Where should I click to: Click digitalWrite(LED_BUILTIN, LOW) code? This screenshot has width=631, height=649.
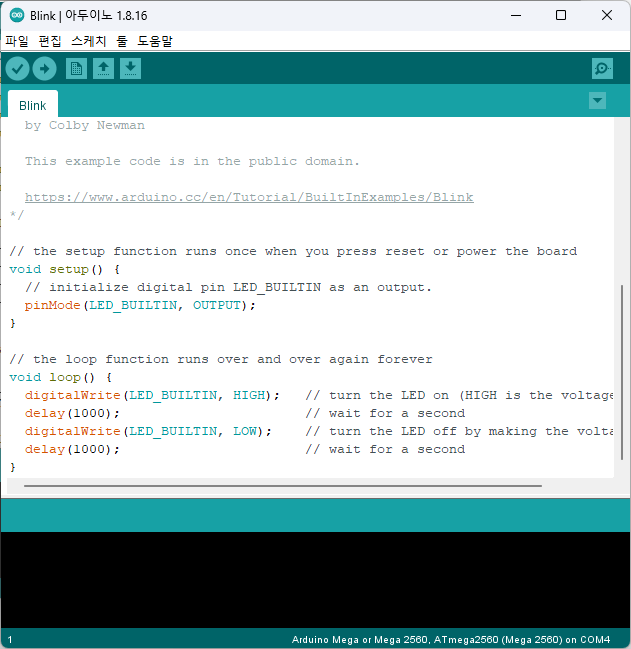(x=148, y=431)
